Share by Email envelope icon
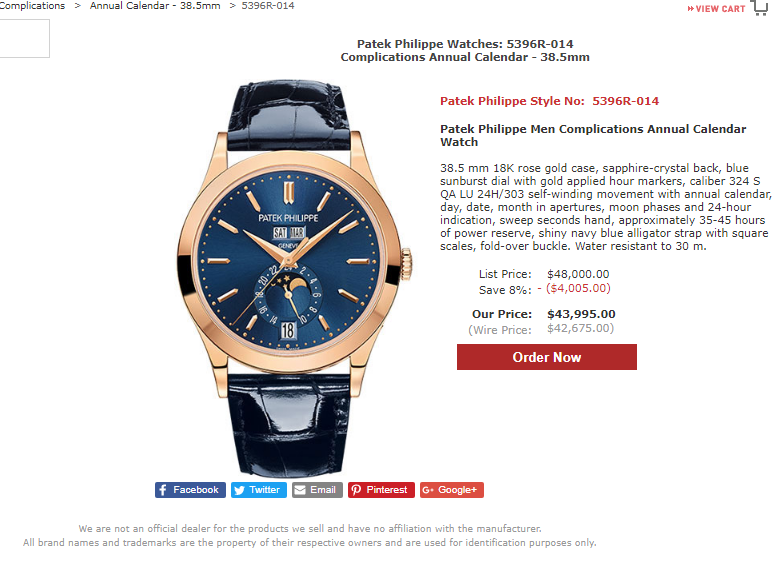Screen dimensions: 781x563 300,490
